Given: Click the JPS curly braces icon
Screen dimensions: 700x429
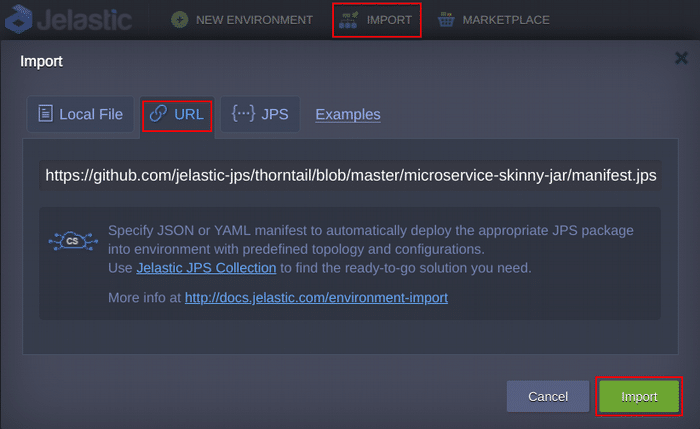Looking at the screenshot, I should [243, 113].
